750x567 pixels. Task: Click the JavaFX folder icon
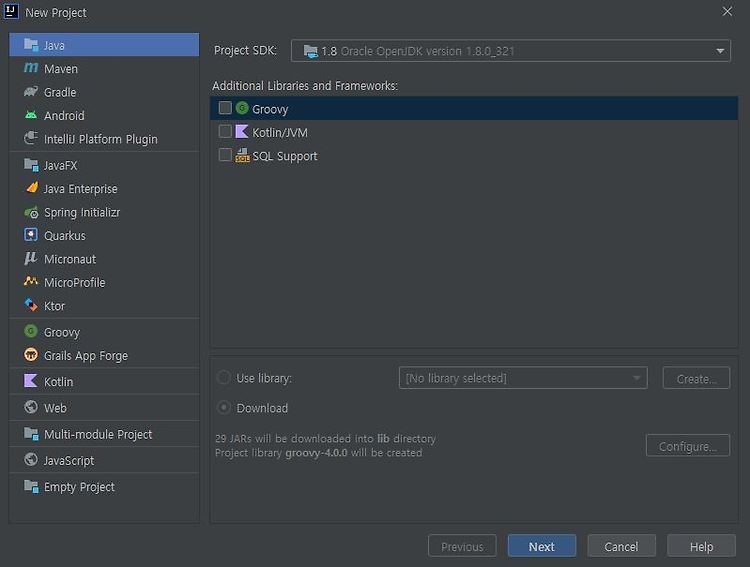pyautogui.click(x=31, y=165)
